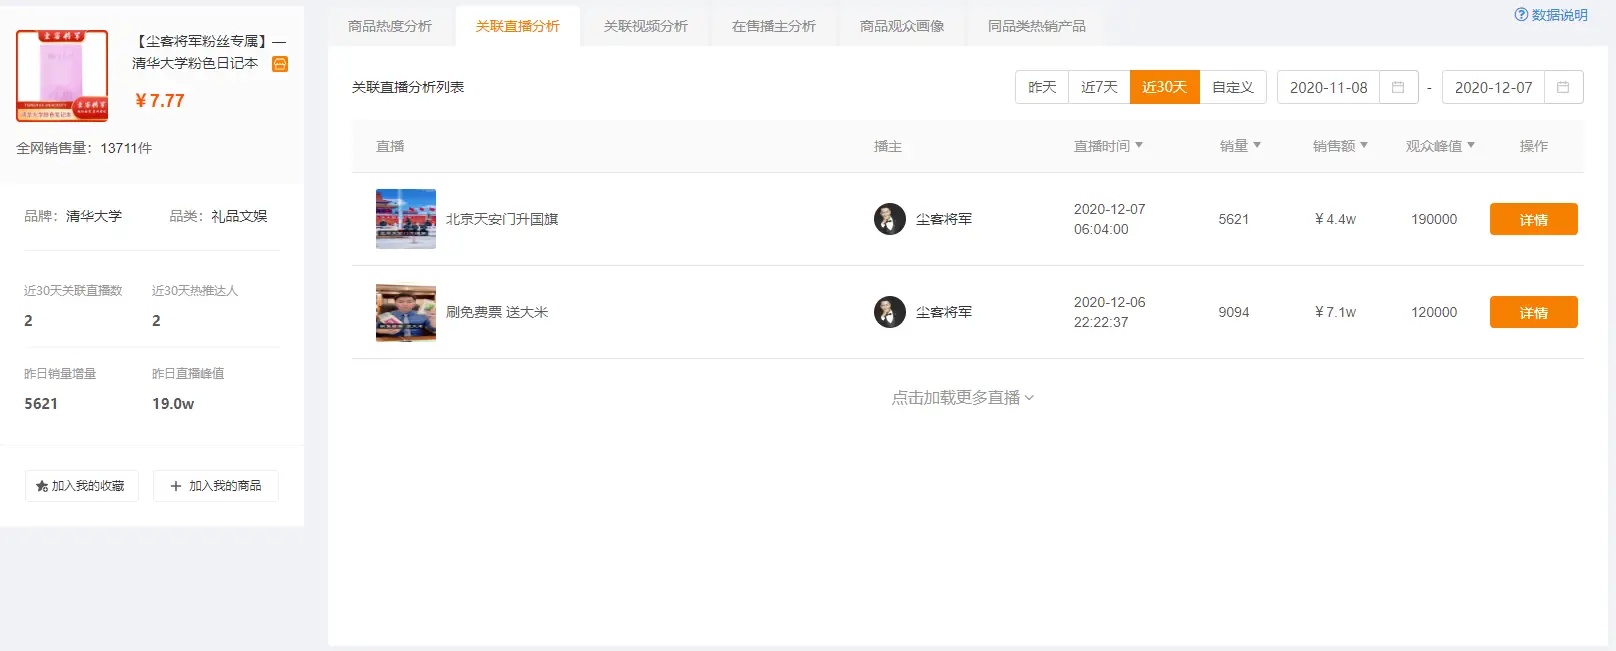Click the product title 清华大学粉色日记本

[195, 63]
